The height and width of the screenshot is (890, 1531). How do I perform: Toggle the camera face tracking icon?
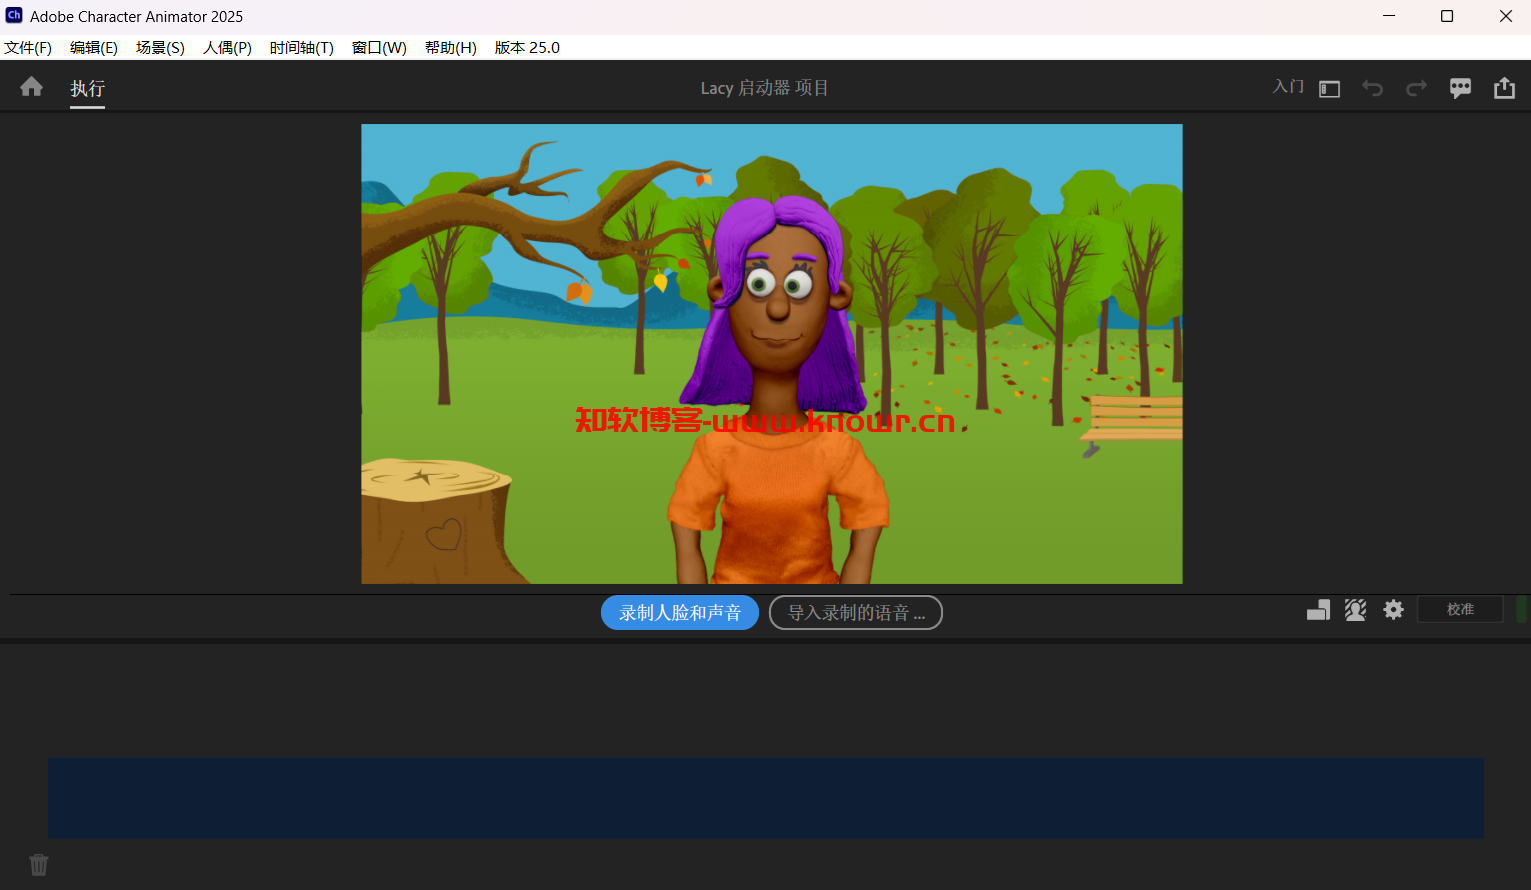pos(1355,610)
